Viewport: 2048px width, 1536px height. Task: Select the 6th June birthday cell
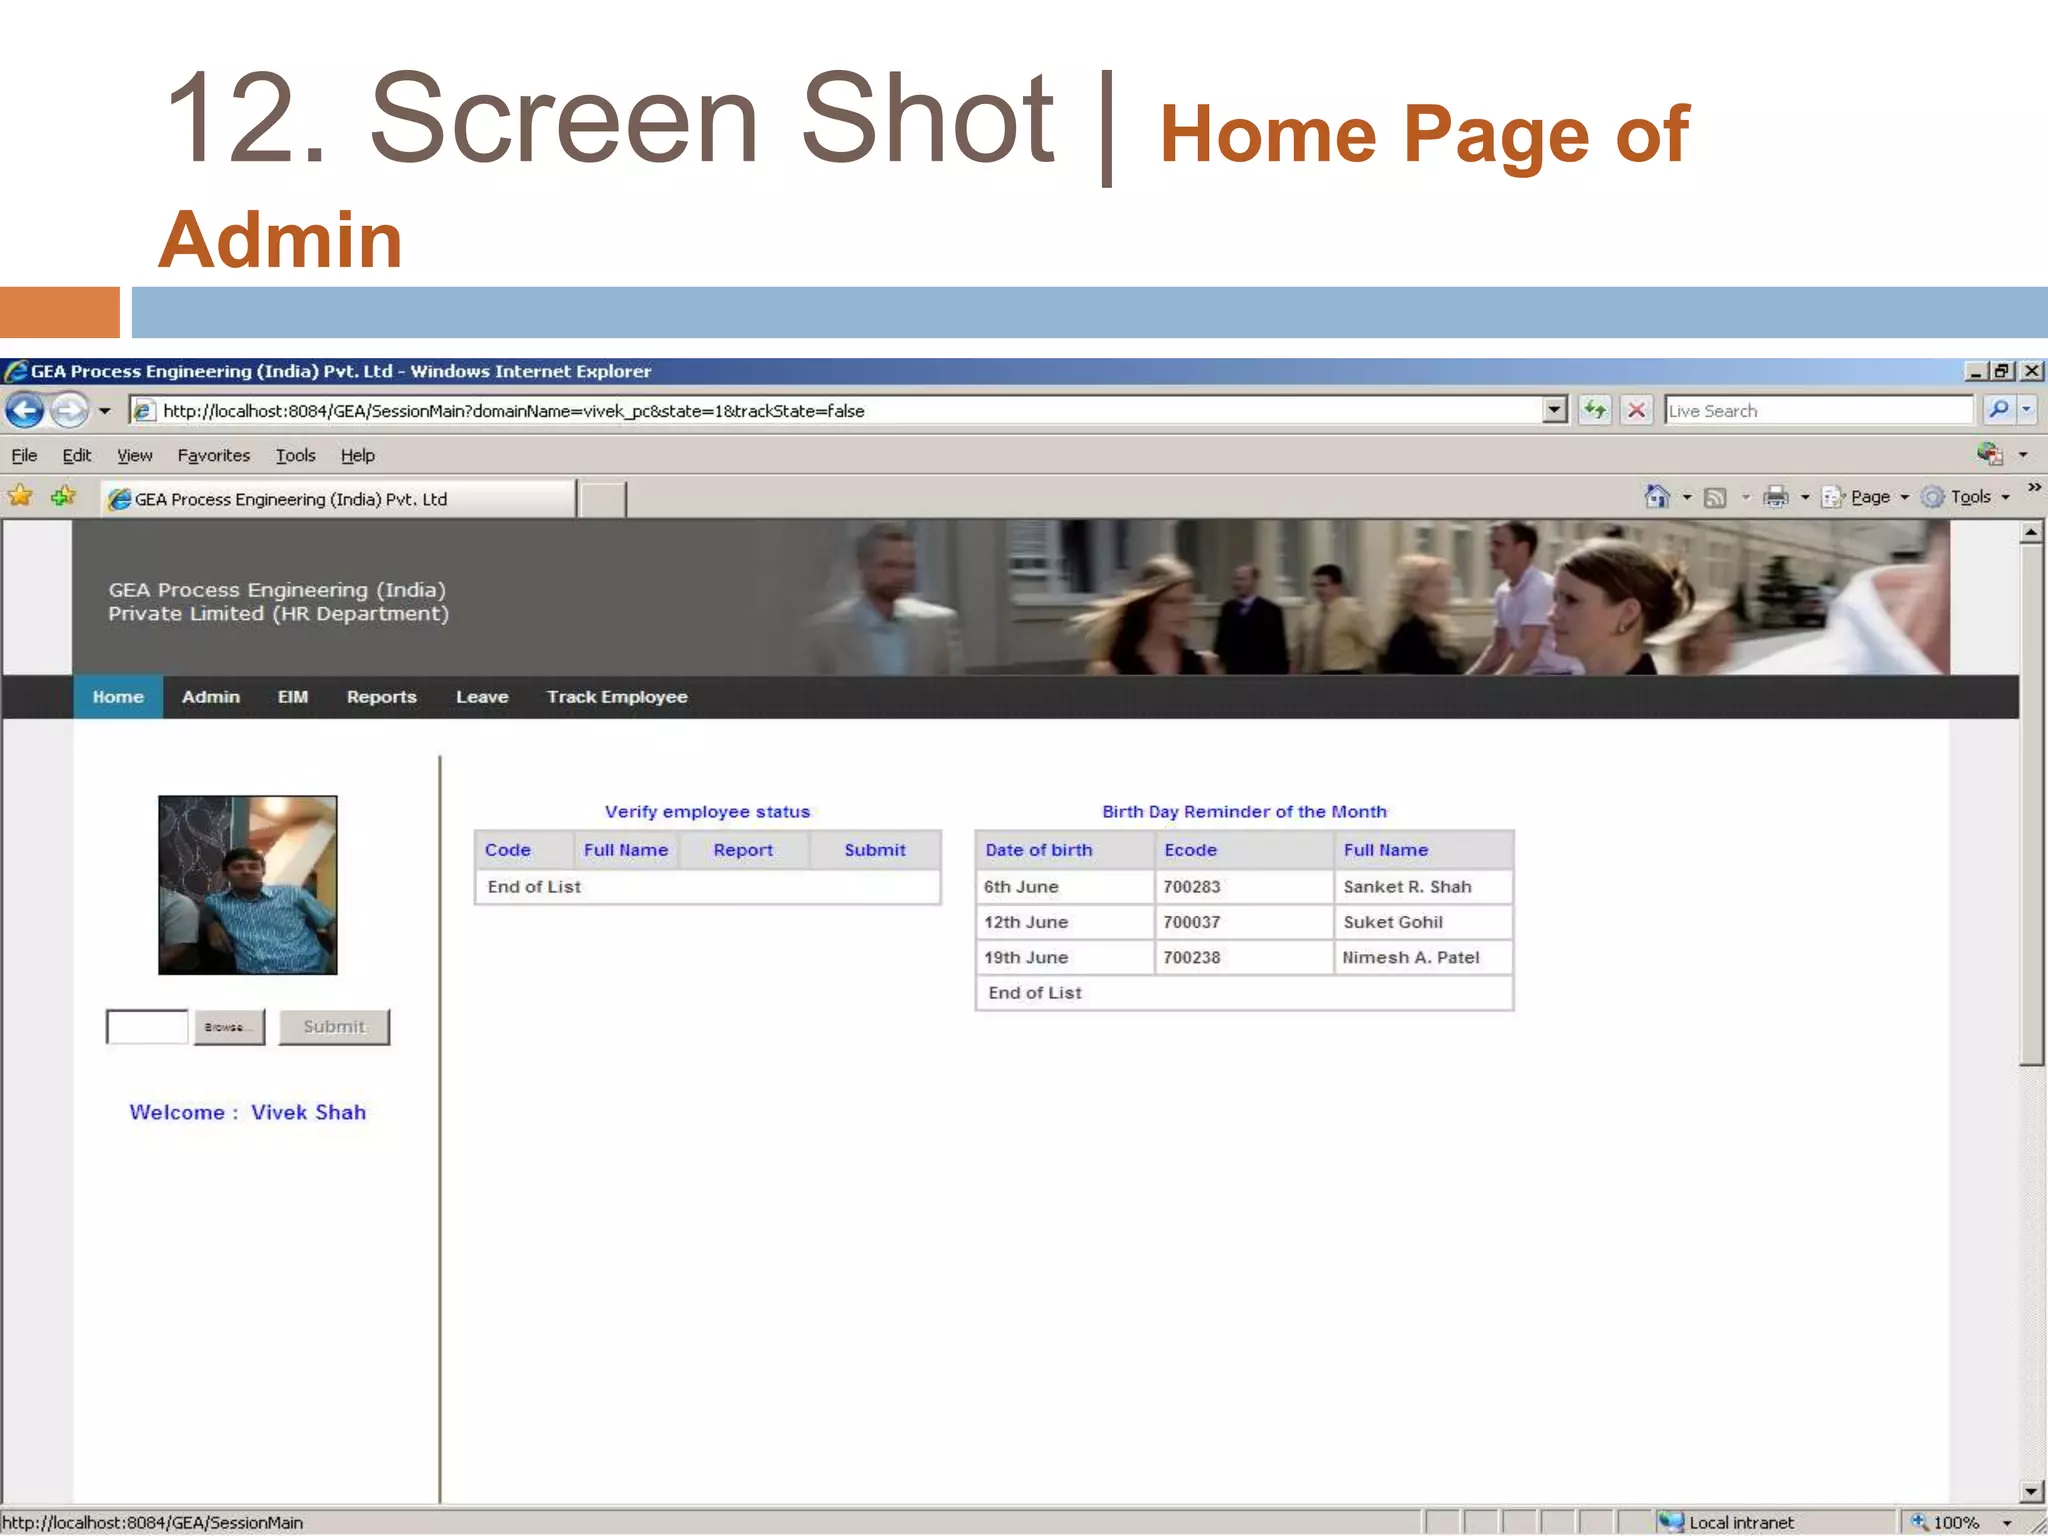[1065, 887]
